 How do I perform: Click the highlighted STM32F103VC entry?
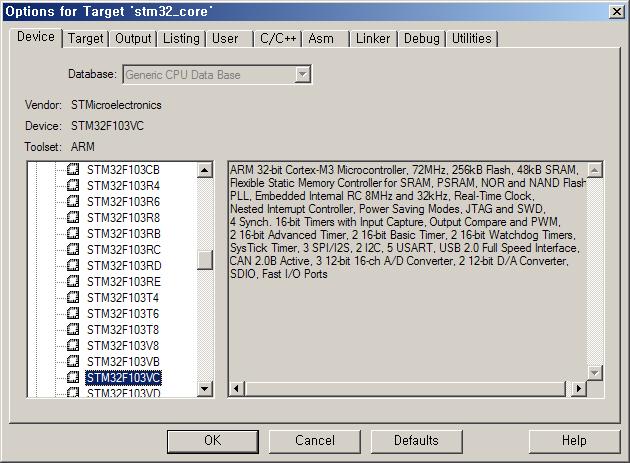click(123, 378)
